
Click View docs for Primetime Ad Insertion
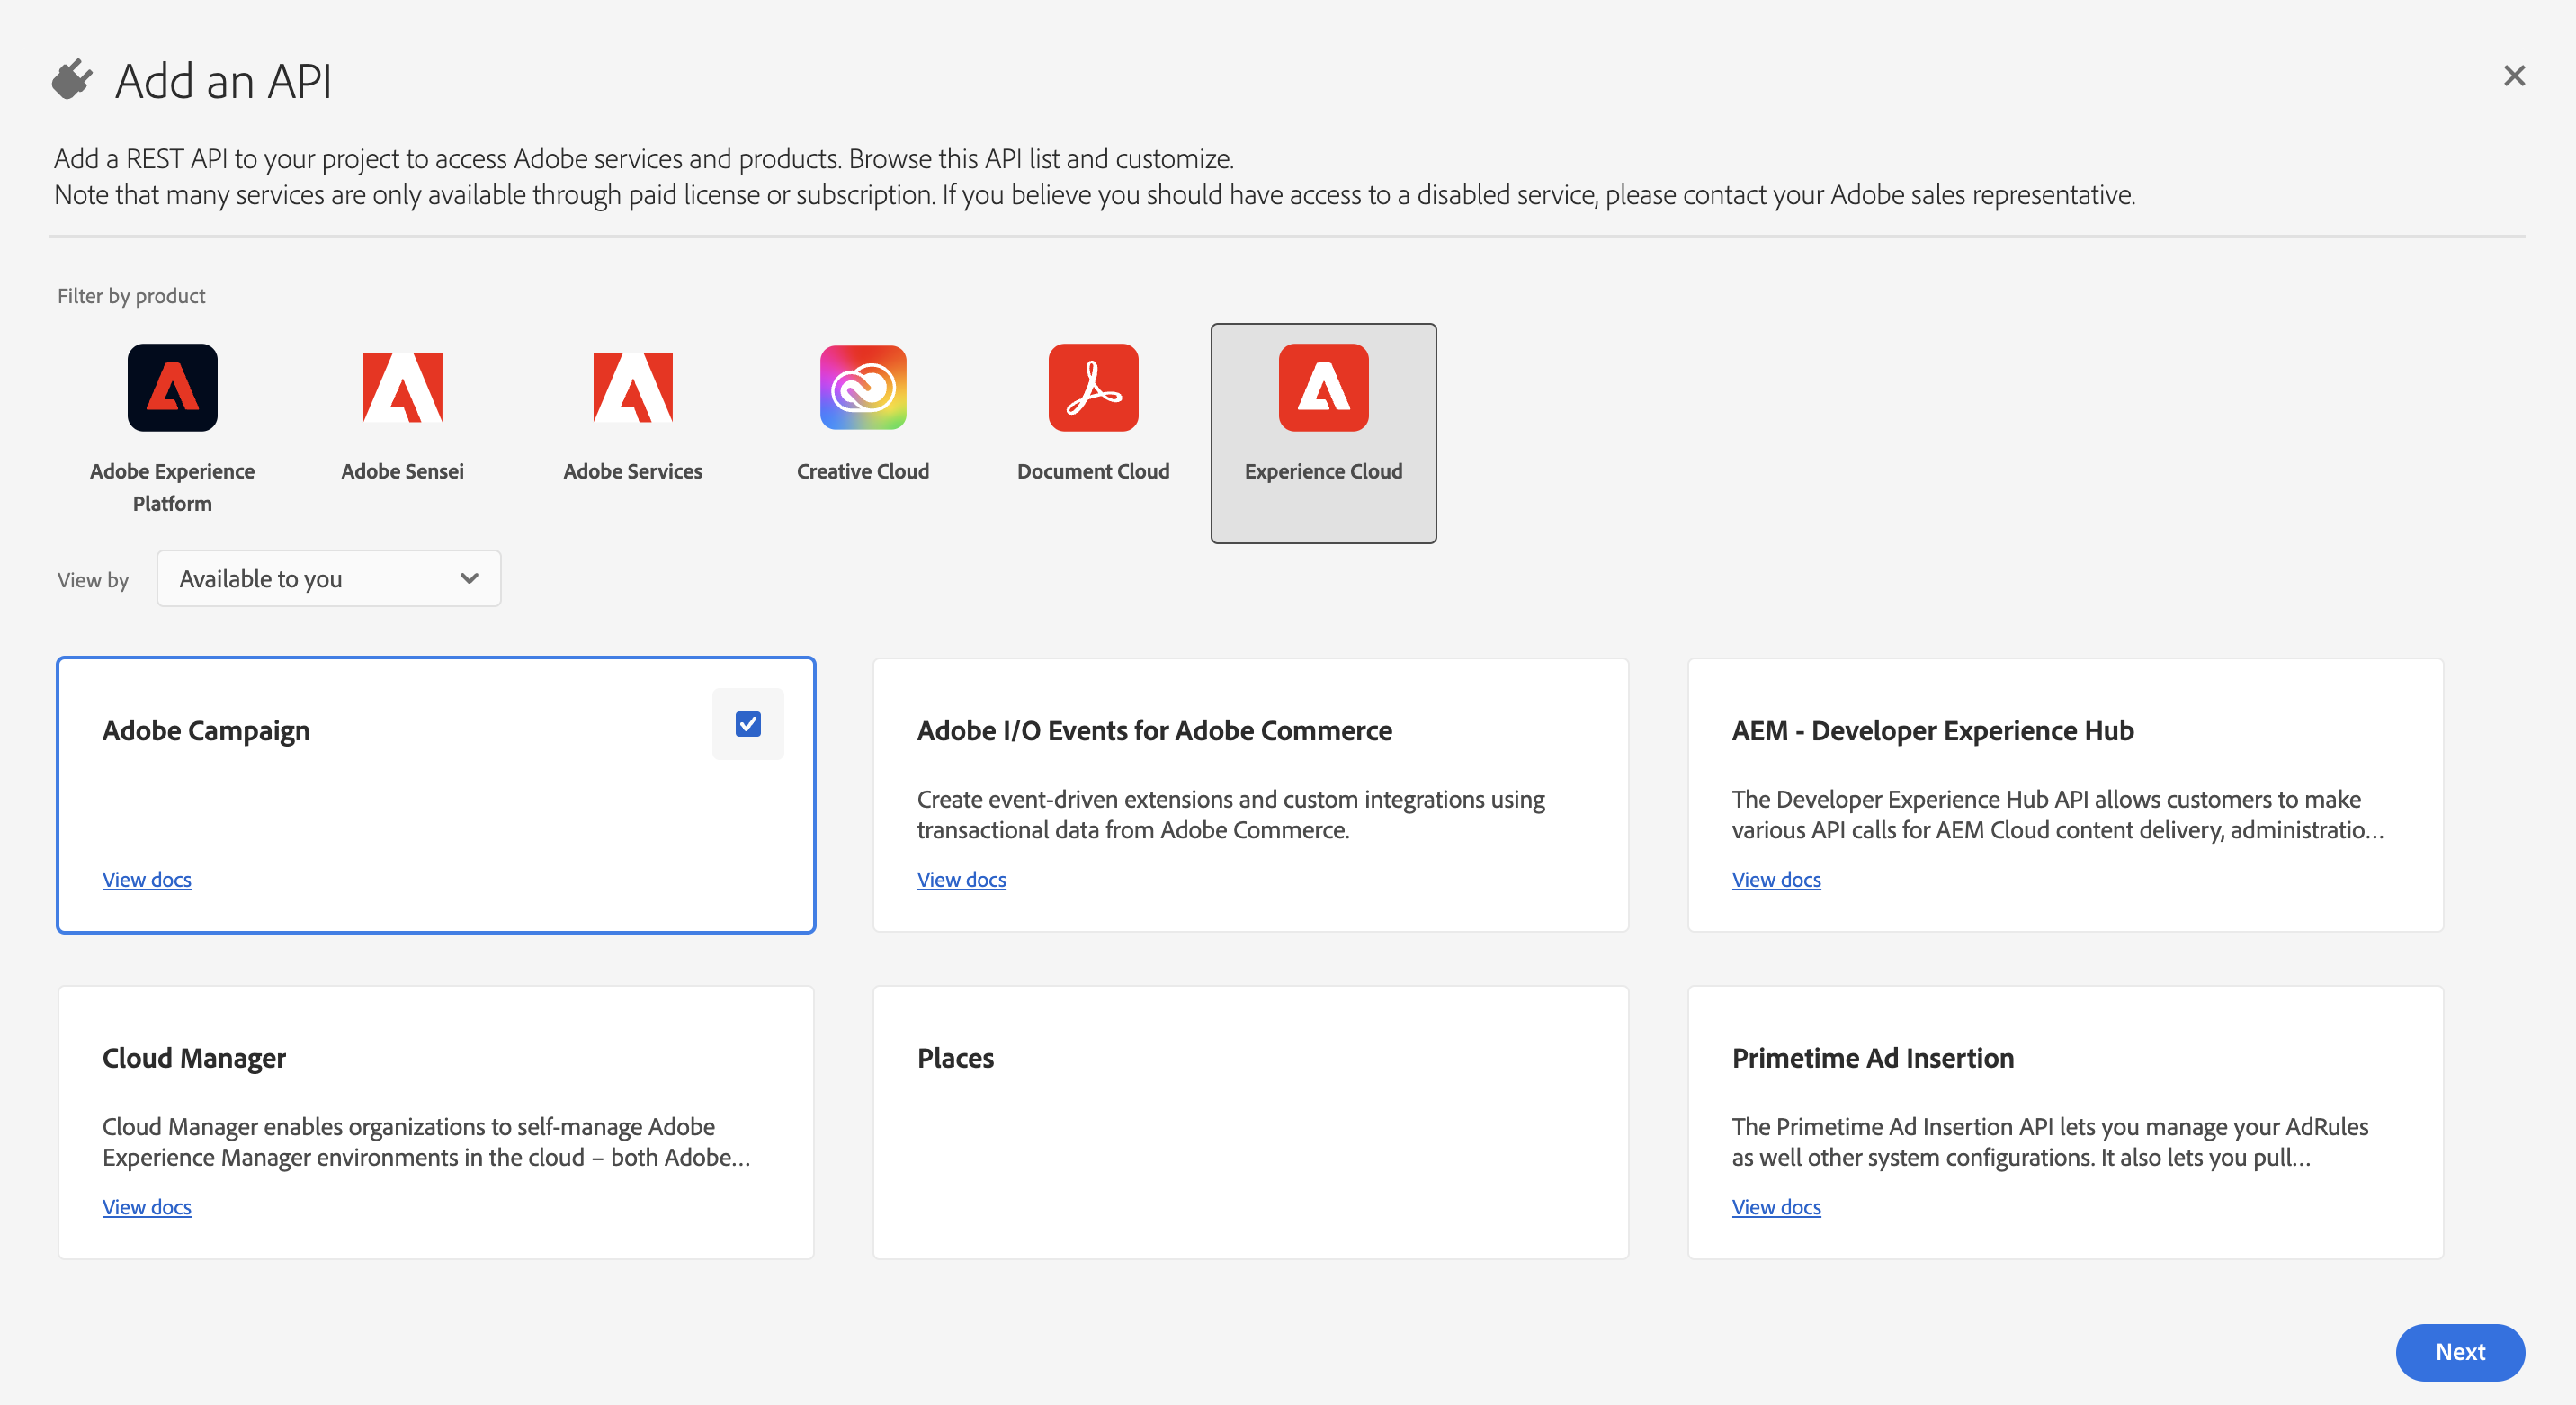click(x=1775, y=1207)
